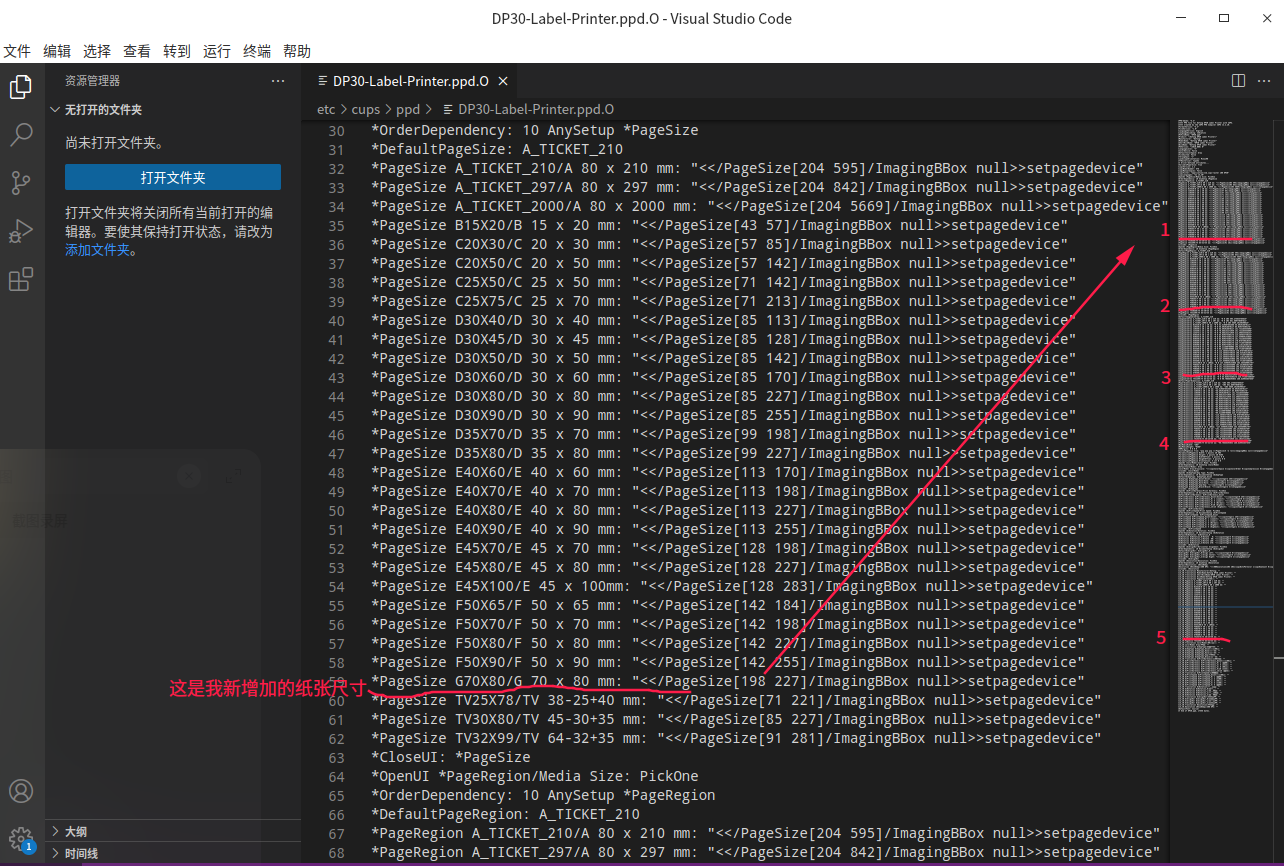The image size is (1284, 866).
Task: Click the DP30-Label-Printer.ppd.O breadcrumb file name
Action: click(x=536, y=109)
